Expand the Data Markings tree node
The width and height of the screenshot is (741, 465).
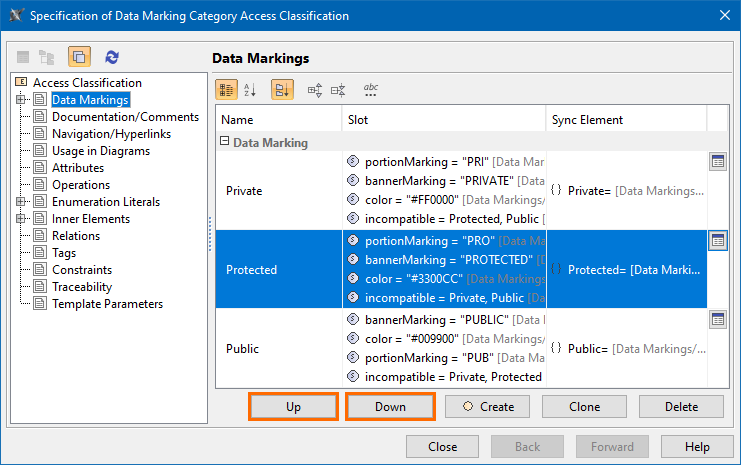[20, 100]
